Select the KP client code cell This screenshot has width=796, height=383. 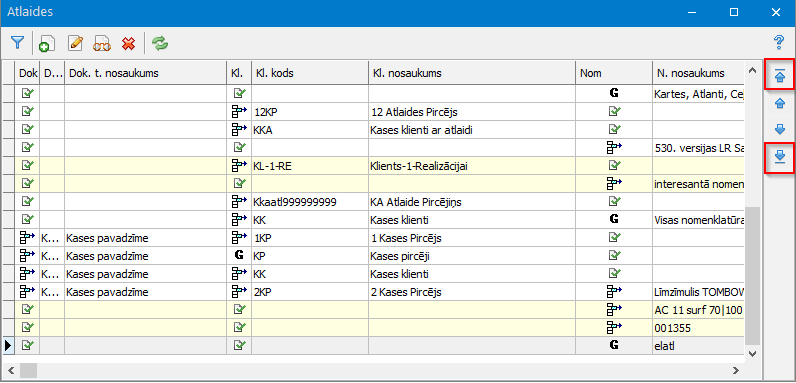tap(310, 256)
